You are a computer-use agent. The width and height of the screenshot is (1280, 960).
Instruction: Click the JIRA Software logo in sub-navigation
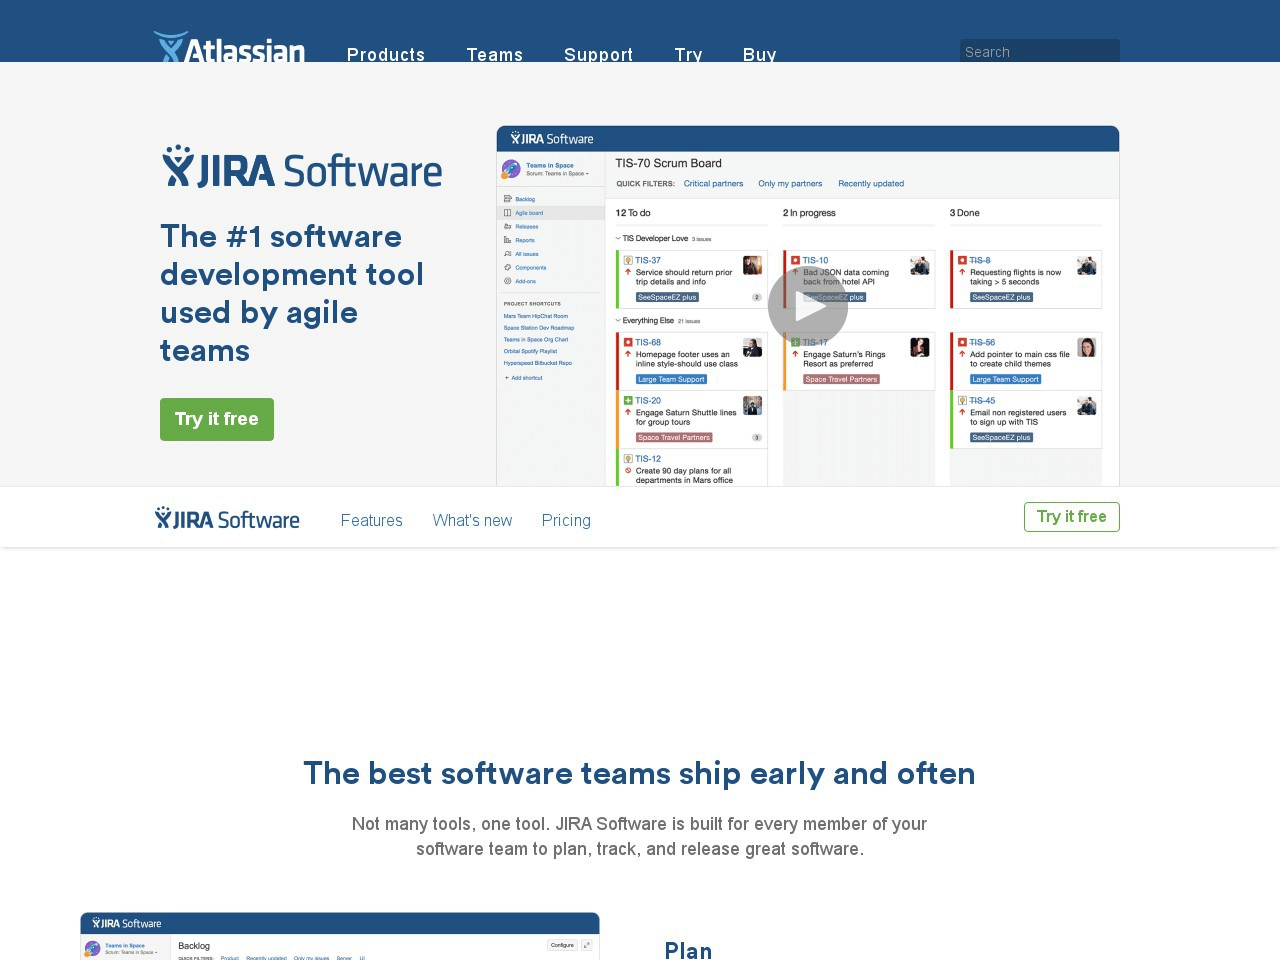click(228, 518)
